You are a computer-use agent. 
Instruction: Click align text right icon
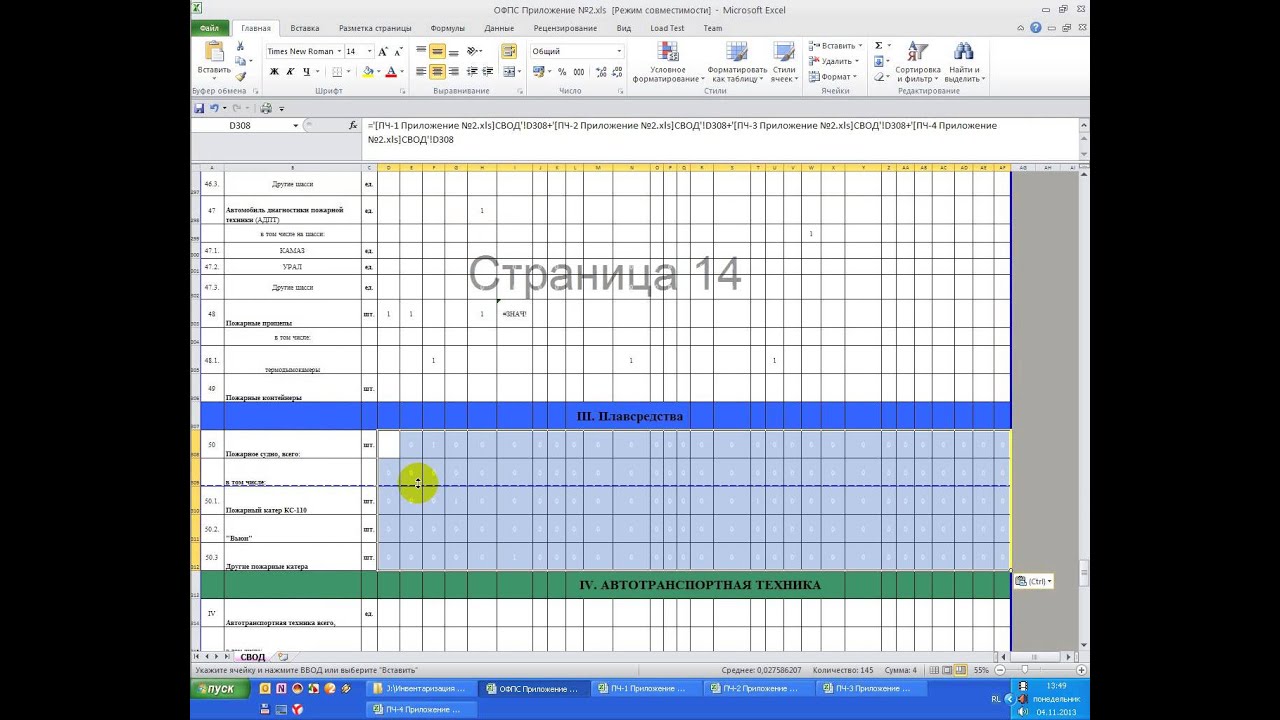click(453, 72)
